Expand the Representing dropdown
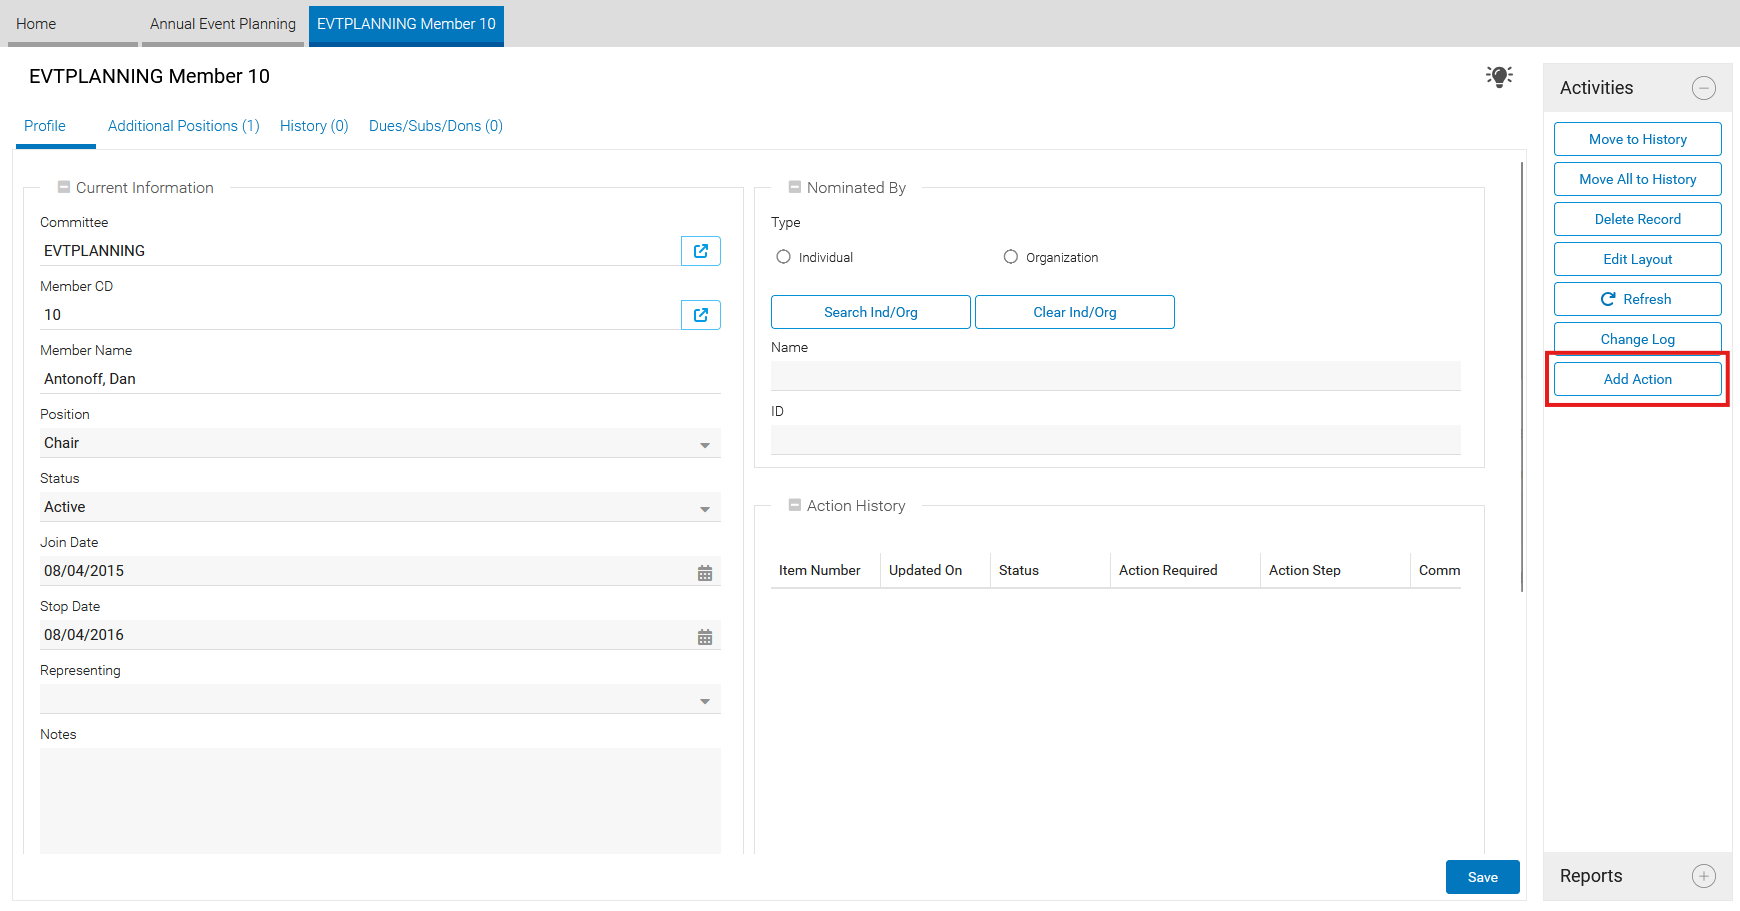 point(380,699)
